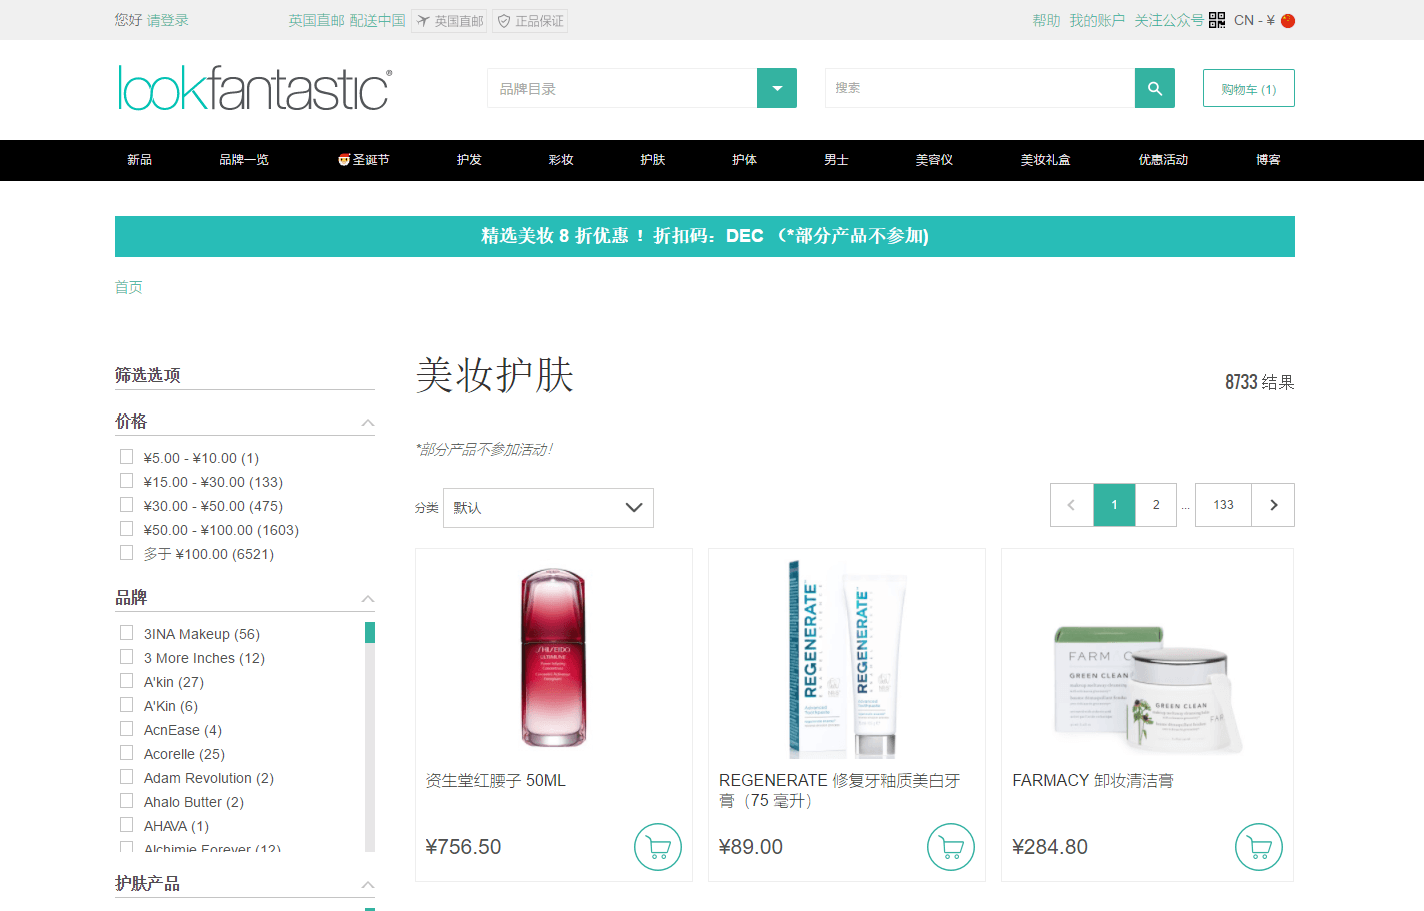Click previous page arrow
Viewport: 1424px width, 911px height.
(1072, 505)
